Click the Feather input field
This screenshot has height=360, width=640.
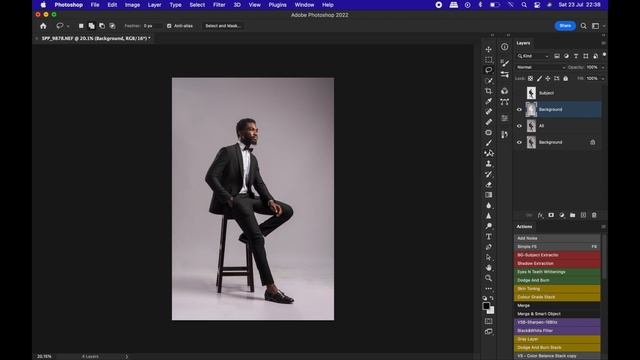[152, 26]
